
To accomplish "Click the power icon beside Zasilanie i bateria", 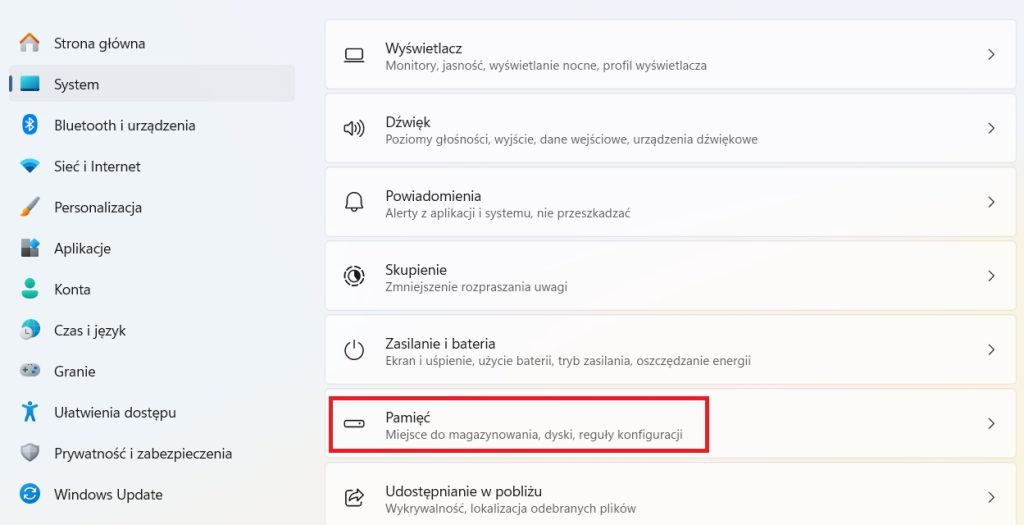I will click(x=354, y=350).
